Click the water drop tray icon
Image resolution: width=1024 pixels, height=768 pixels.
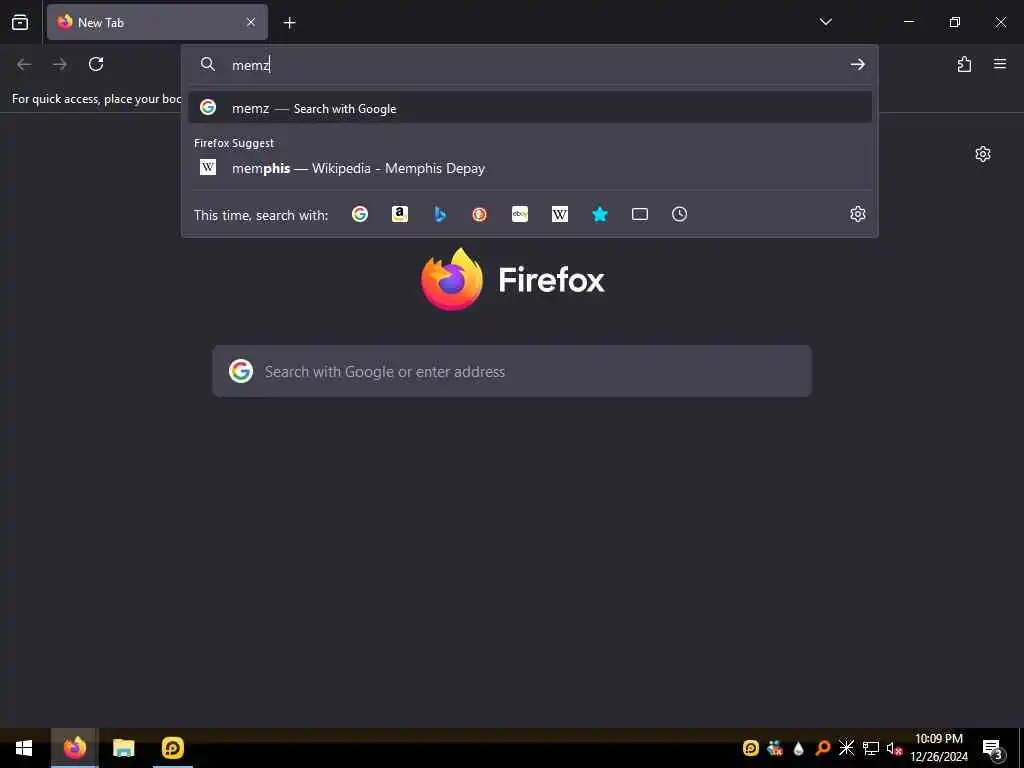click(799, 748)
